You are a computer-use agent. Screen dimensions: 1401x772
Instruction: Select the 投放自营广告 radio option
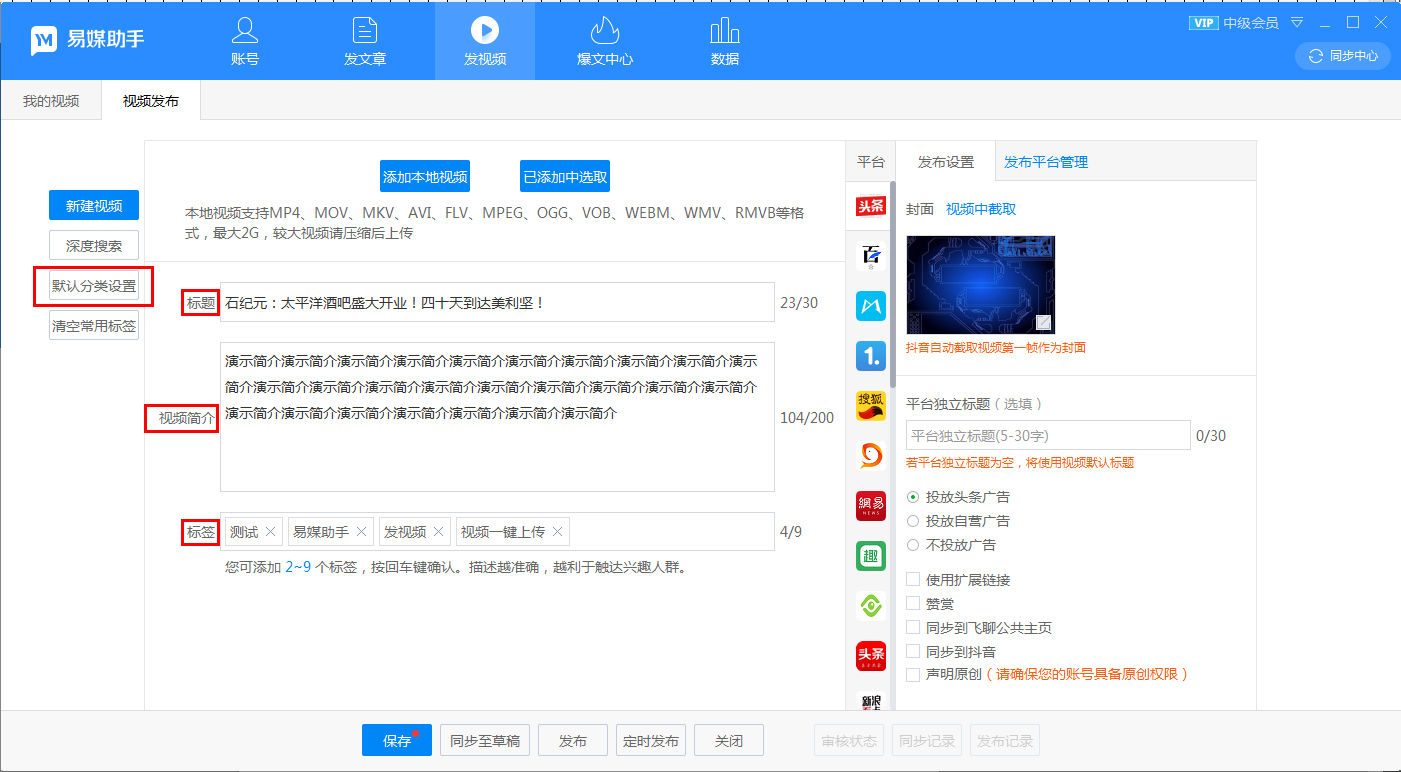(x=912, y=521)
